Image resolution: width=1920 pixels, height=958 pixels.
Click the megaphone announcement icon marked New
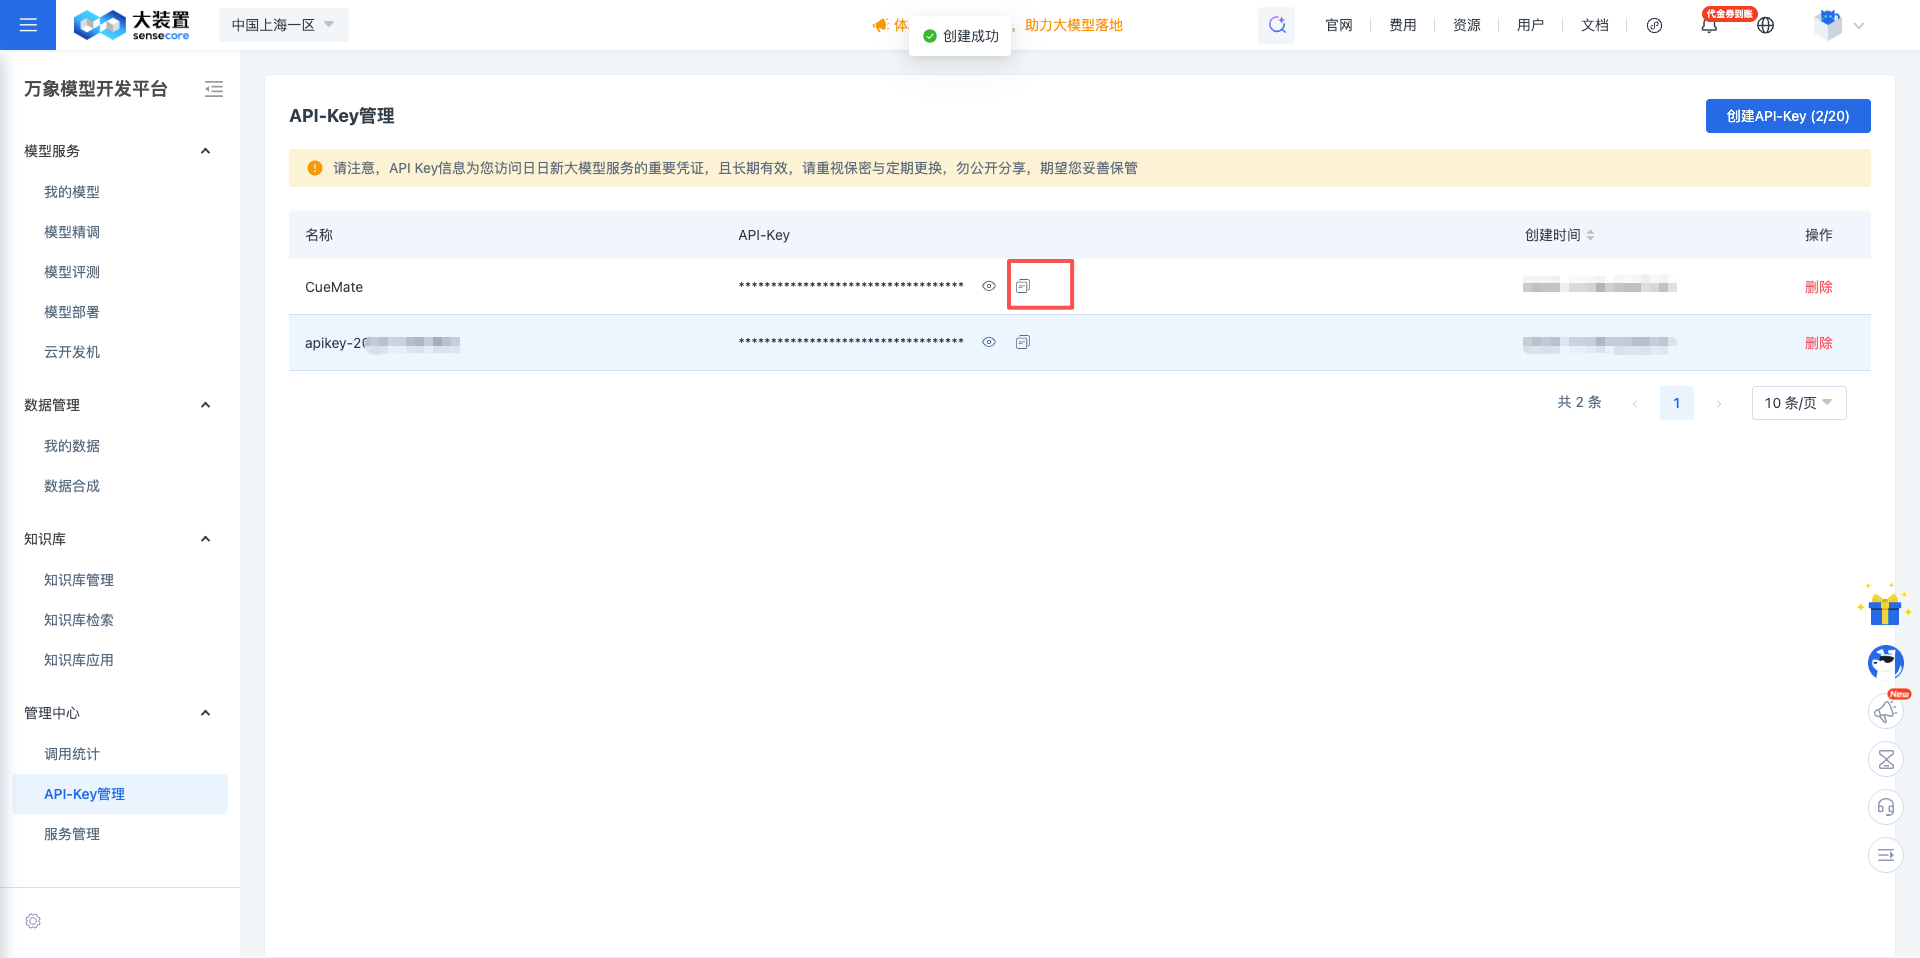[1886, 711]
